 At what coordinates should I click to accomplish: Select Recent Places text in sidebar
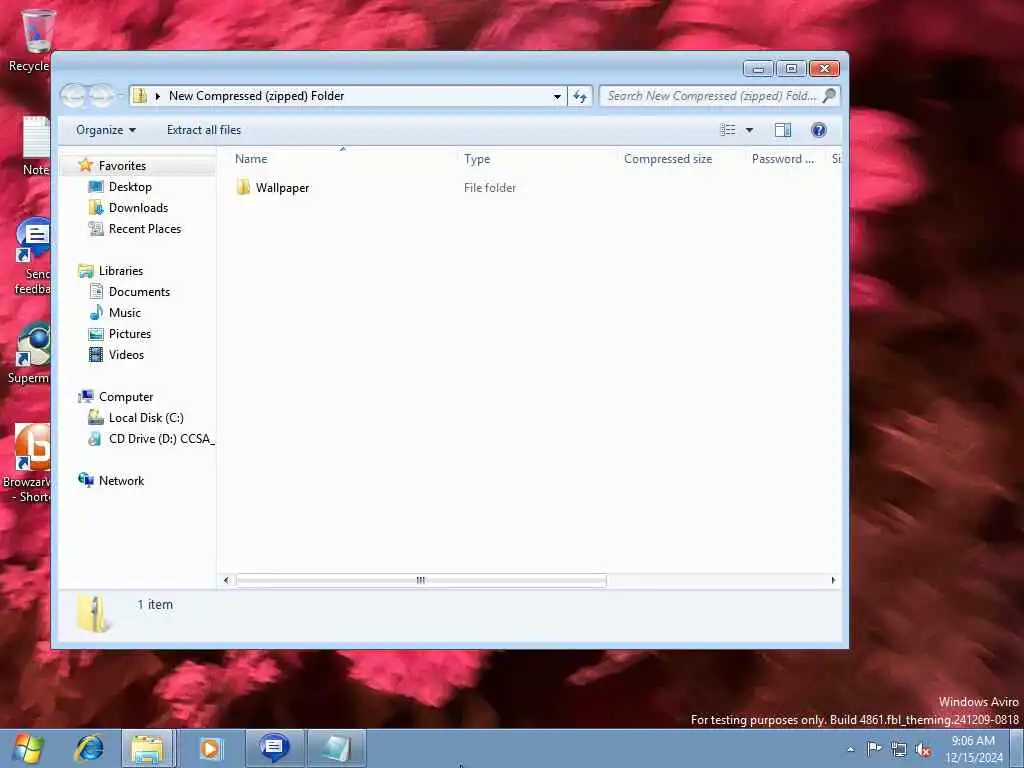(x=145, y=229)
